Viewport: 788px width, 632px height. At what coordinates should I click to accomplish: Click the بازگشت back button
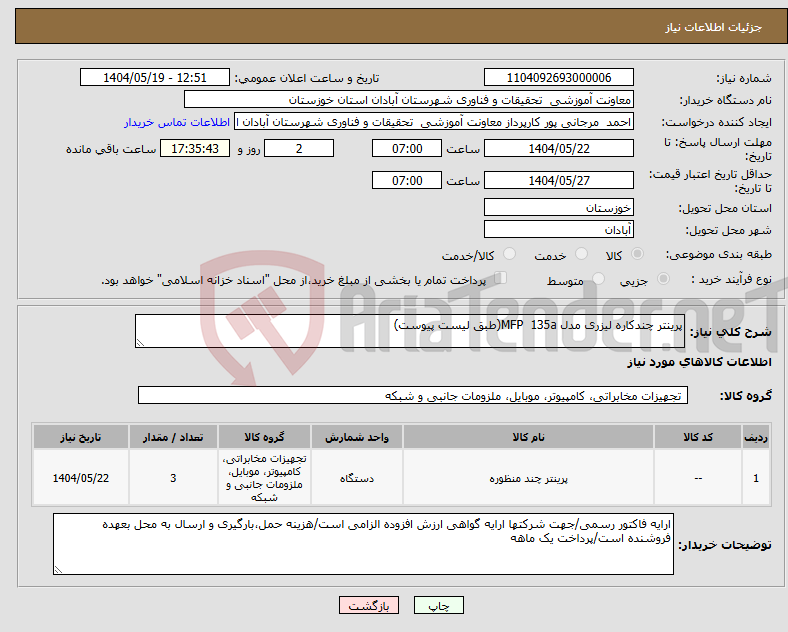(x=369, y=605)
